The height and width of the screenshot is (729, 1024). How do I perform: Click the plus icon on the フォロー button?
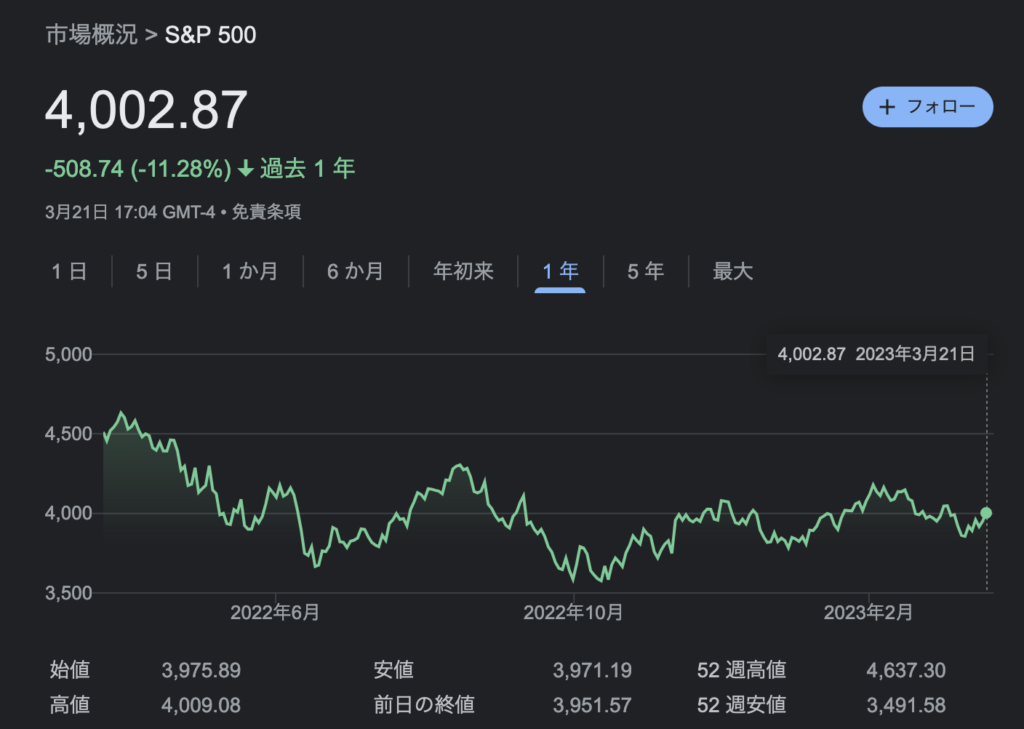886,107
